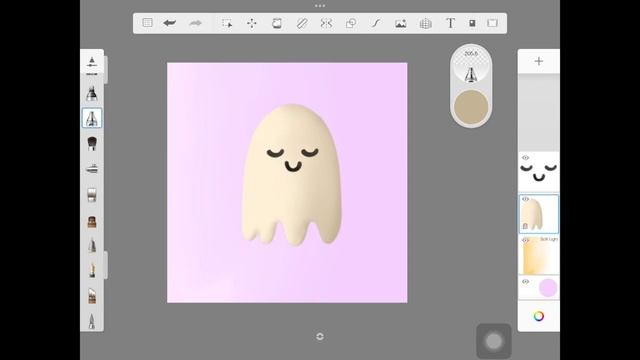Viewport: 640px width, 360px height.
Task: Pick the first airbrush in the brush palette
Action: coord(92,93)
